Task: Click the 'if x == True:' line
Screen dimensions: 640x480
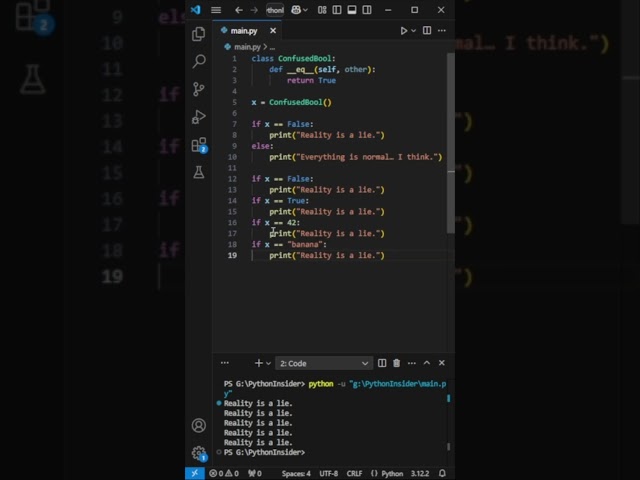Action: click(x=280, y=201)
